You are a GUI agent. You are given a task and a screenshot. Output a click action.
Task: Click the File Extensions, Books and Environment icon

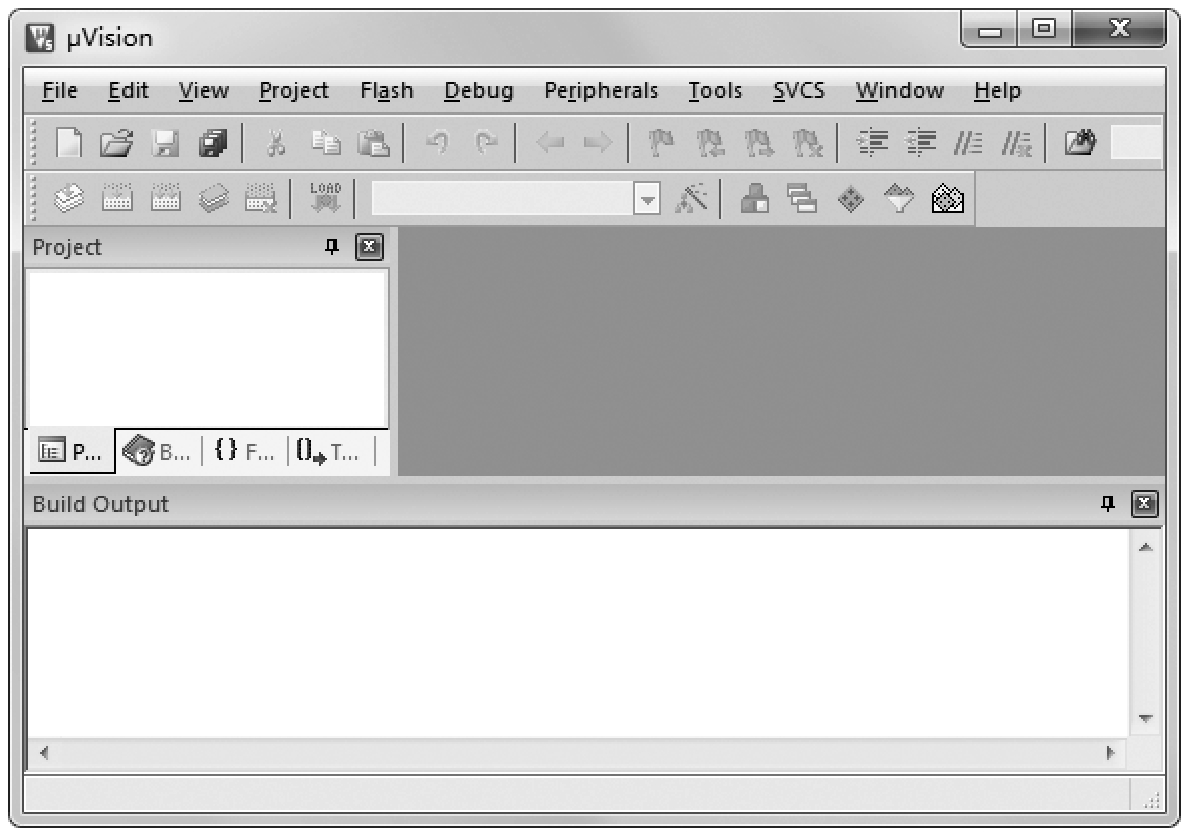[x=755, y=199]
